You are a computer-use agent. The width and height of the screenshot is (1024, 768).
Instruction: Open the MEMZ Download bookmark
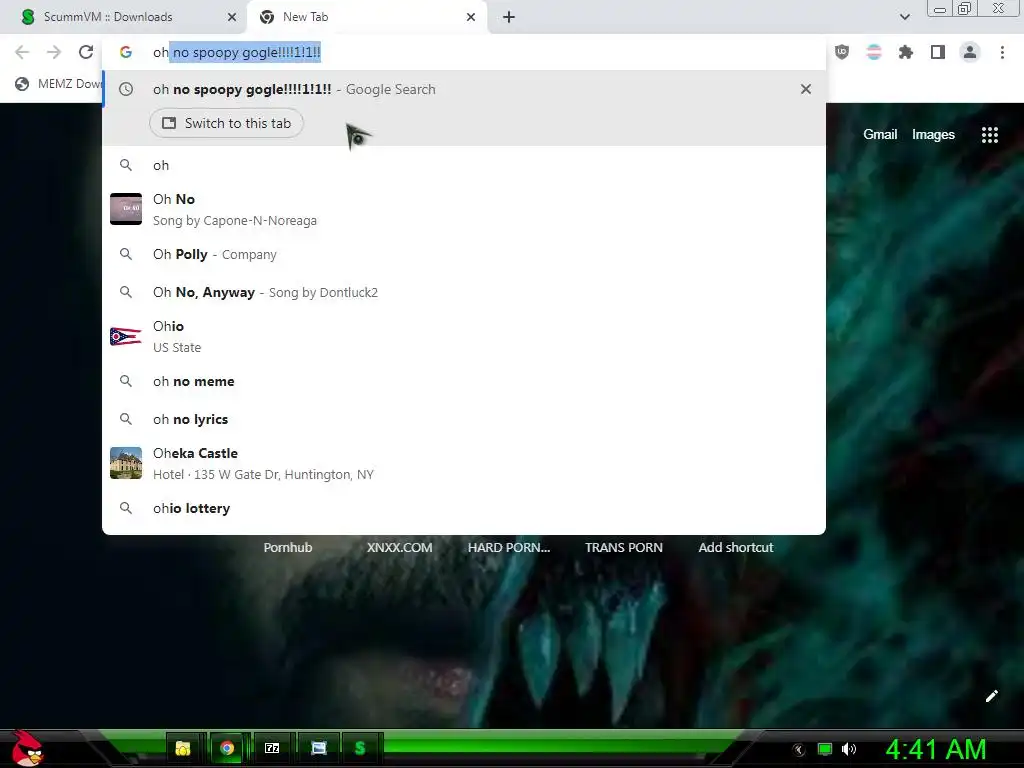(59, 84)
